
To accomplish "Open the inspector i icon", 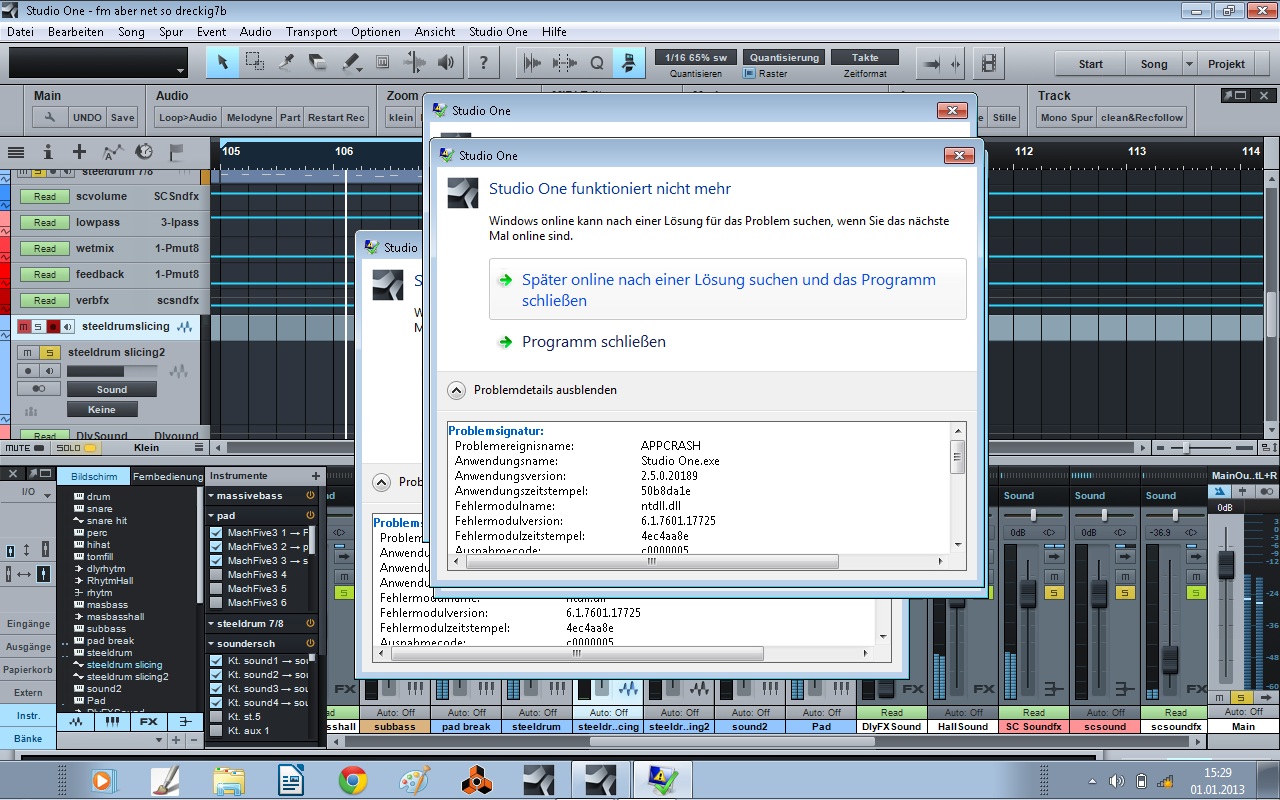I will pos(47,152).
